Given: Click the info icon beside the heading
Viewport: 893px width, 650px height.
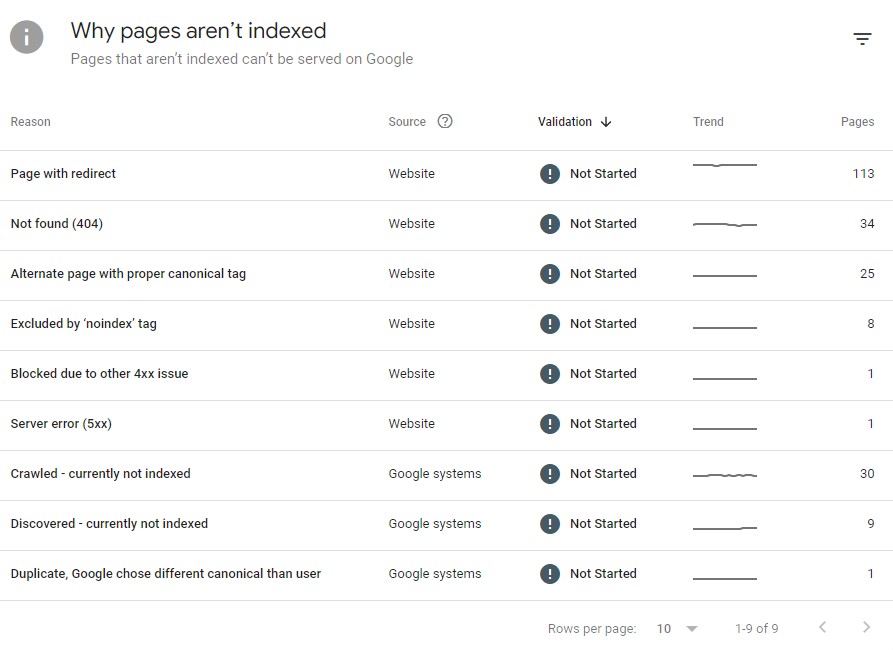Looking at the screenshot, I should click(x=25, y=37).
